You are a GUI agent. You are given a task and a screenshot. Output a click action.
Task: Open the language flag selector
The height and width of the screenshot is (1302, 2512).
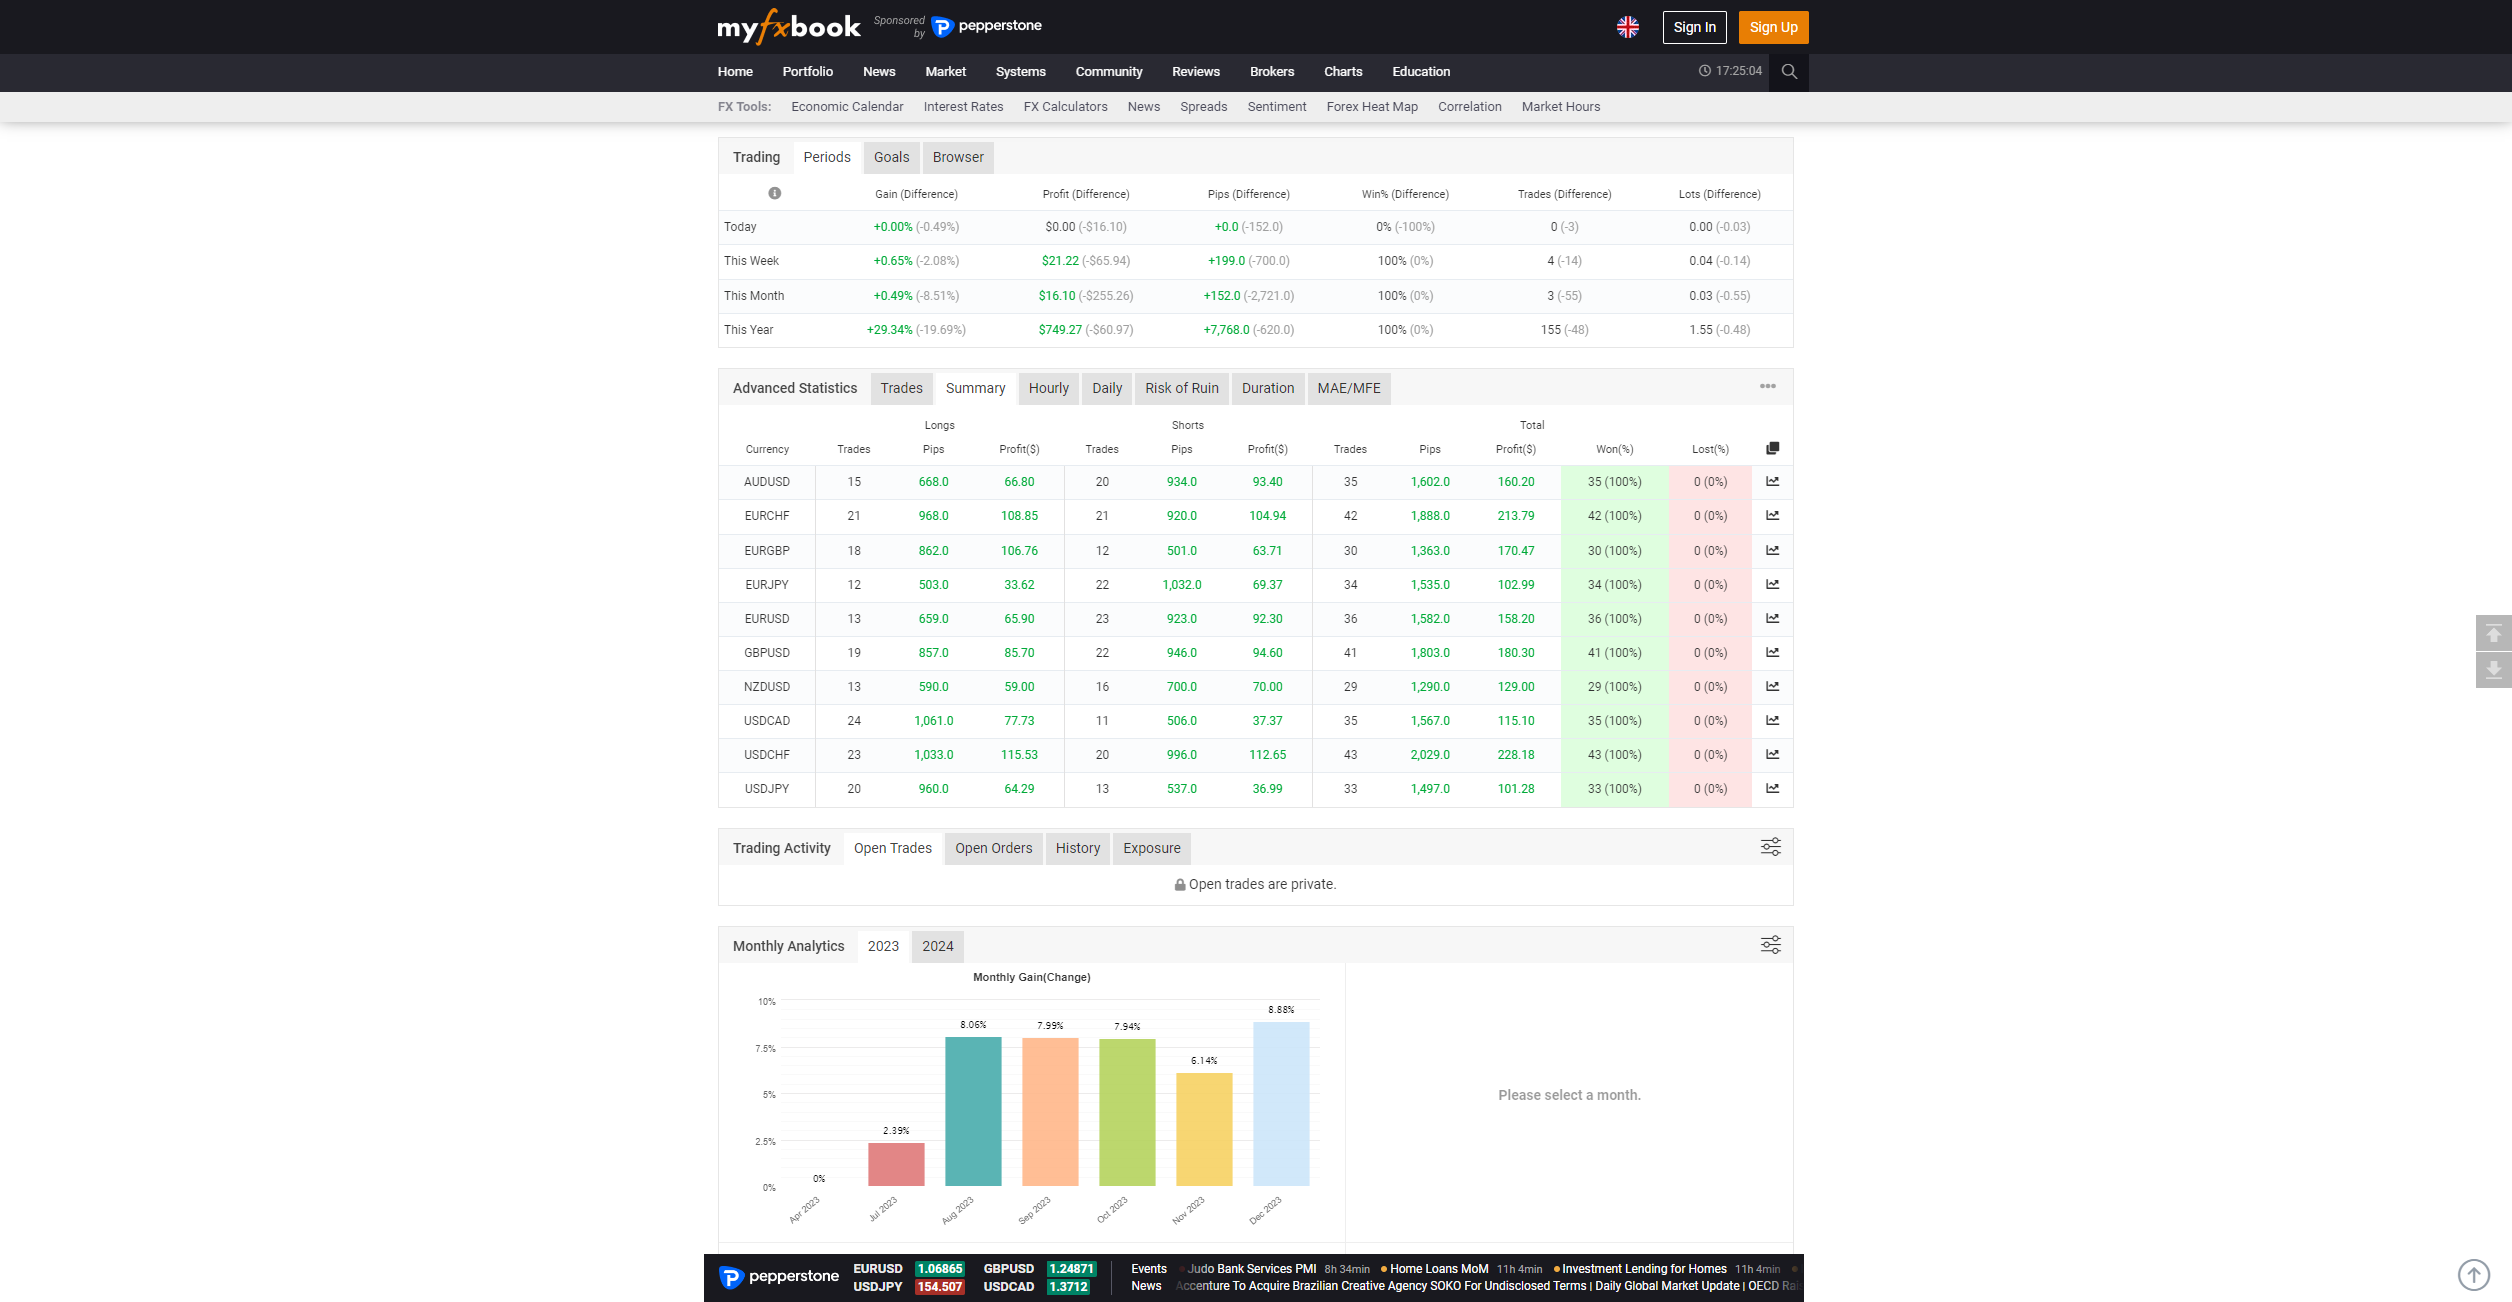click(1628, 27)
